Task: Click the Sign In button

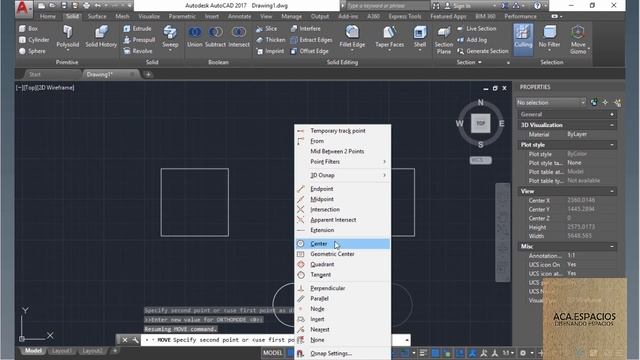Action: point(458,6)
